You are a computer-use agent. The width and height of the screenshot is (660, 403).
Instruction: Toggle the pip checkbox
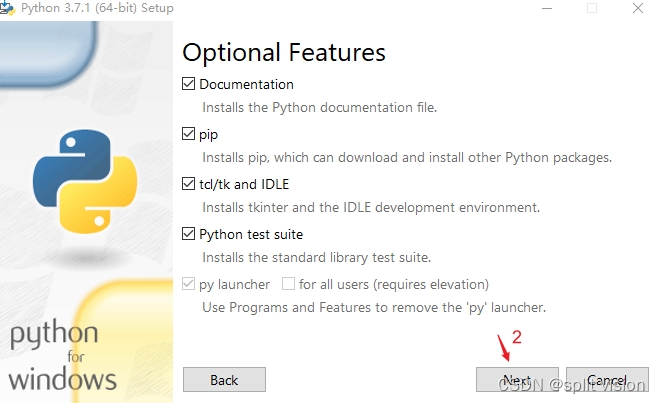click(189, 134)
